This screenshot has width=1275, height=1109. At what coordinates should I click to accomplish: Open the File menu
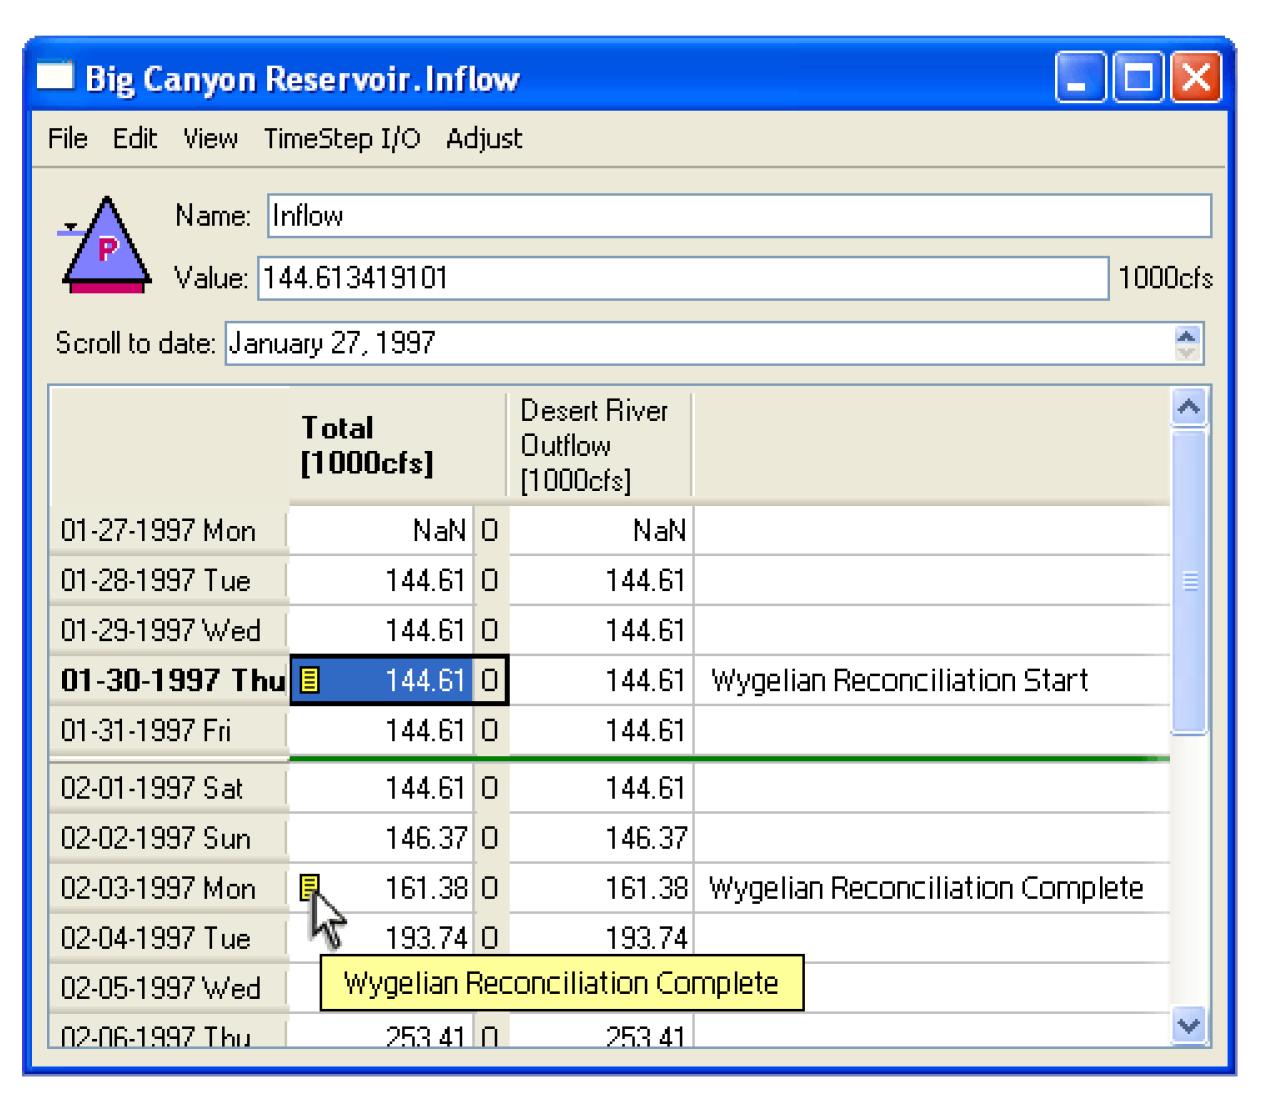coord(67,139)
